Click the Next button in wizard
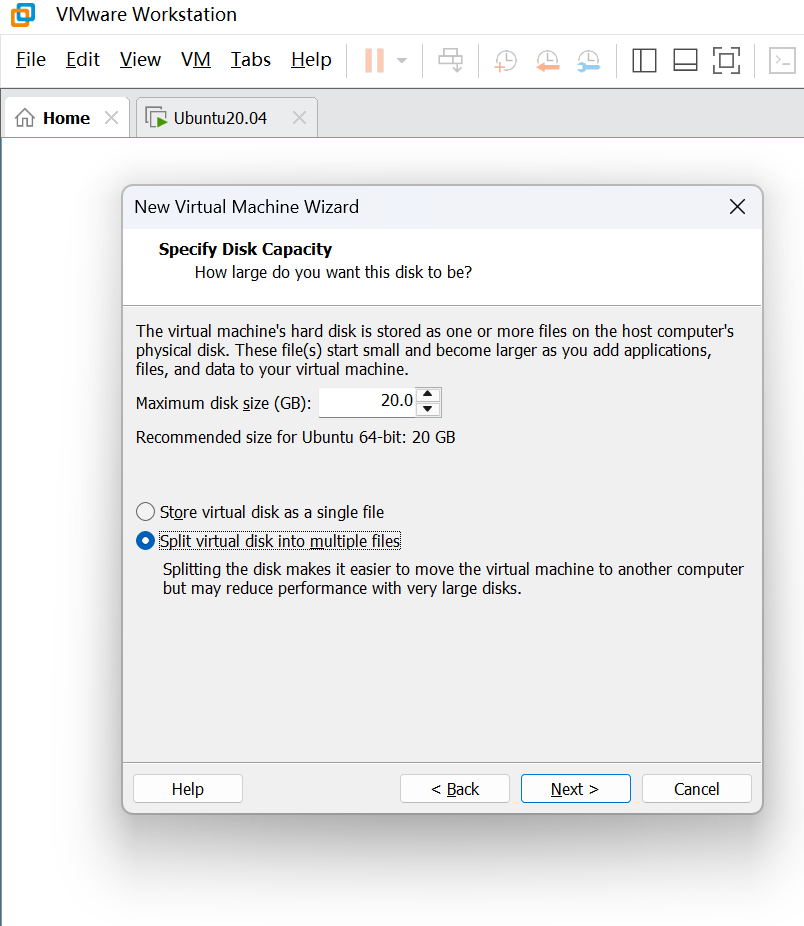Screen dimensions: 804x926 tap(575, 789)
